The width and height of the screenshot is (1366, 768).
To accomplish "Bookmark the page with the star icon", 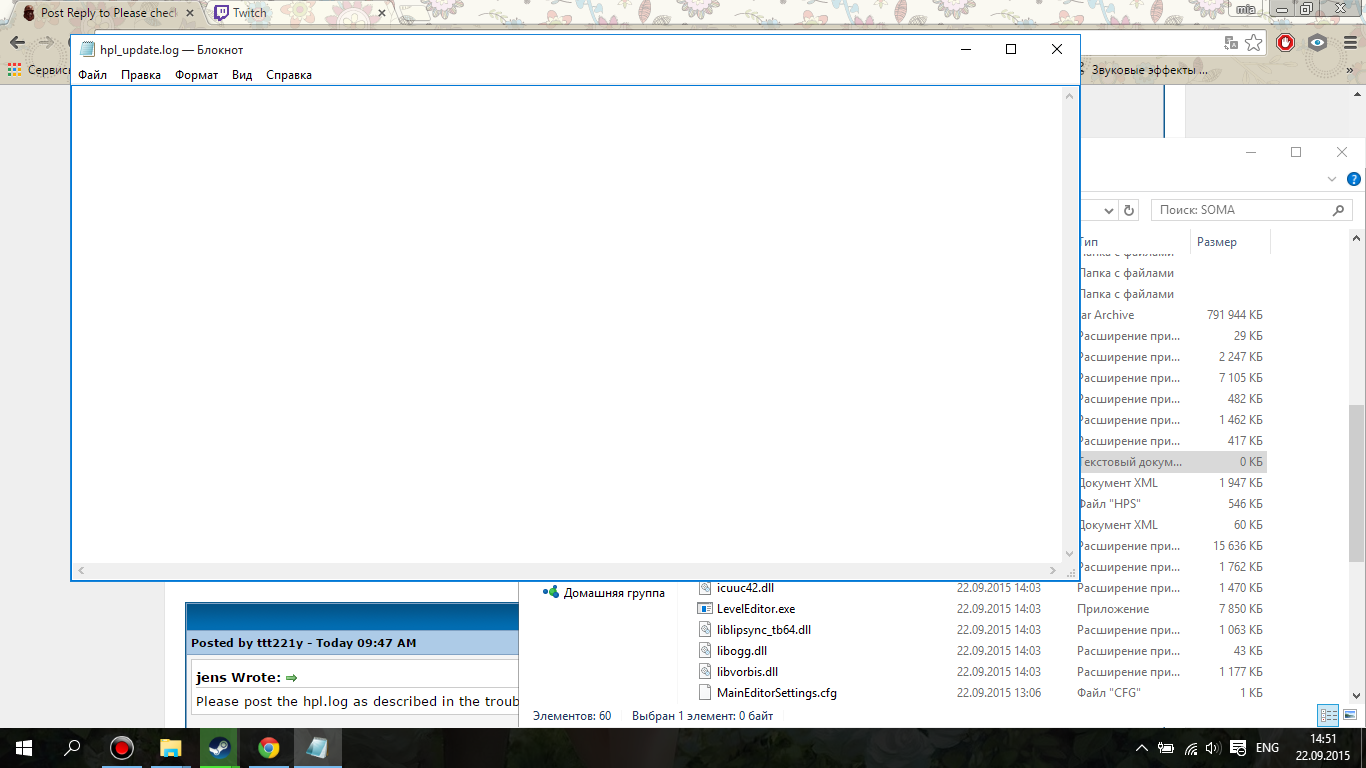I will (1253, 43).
